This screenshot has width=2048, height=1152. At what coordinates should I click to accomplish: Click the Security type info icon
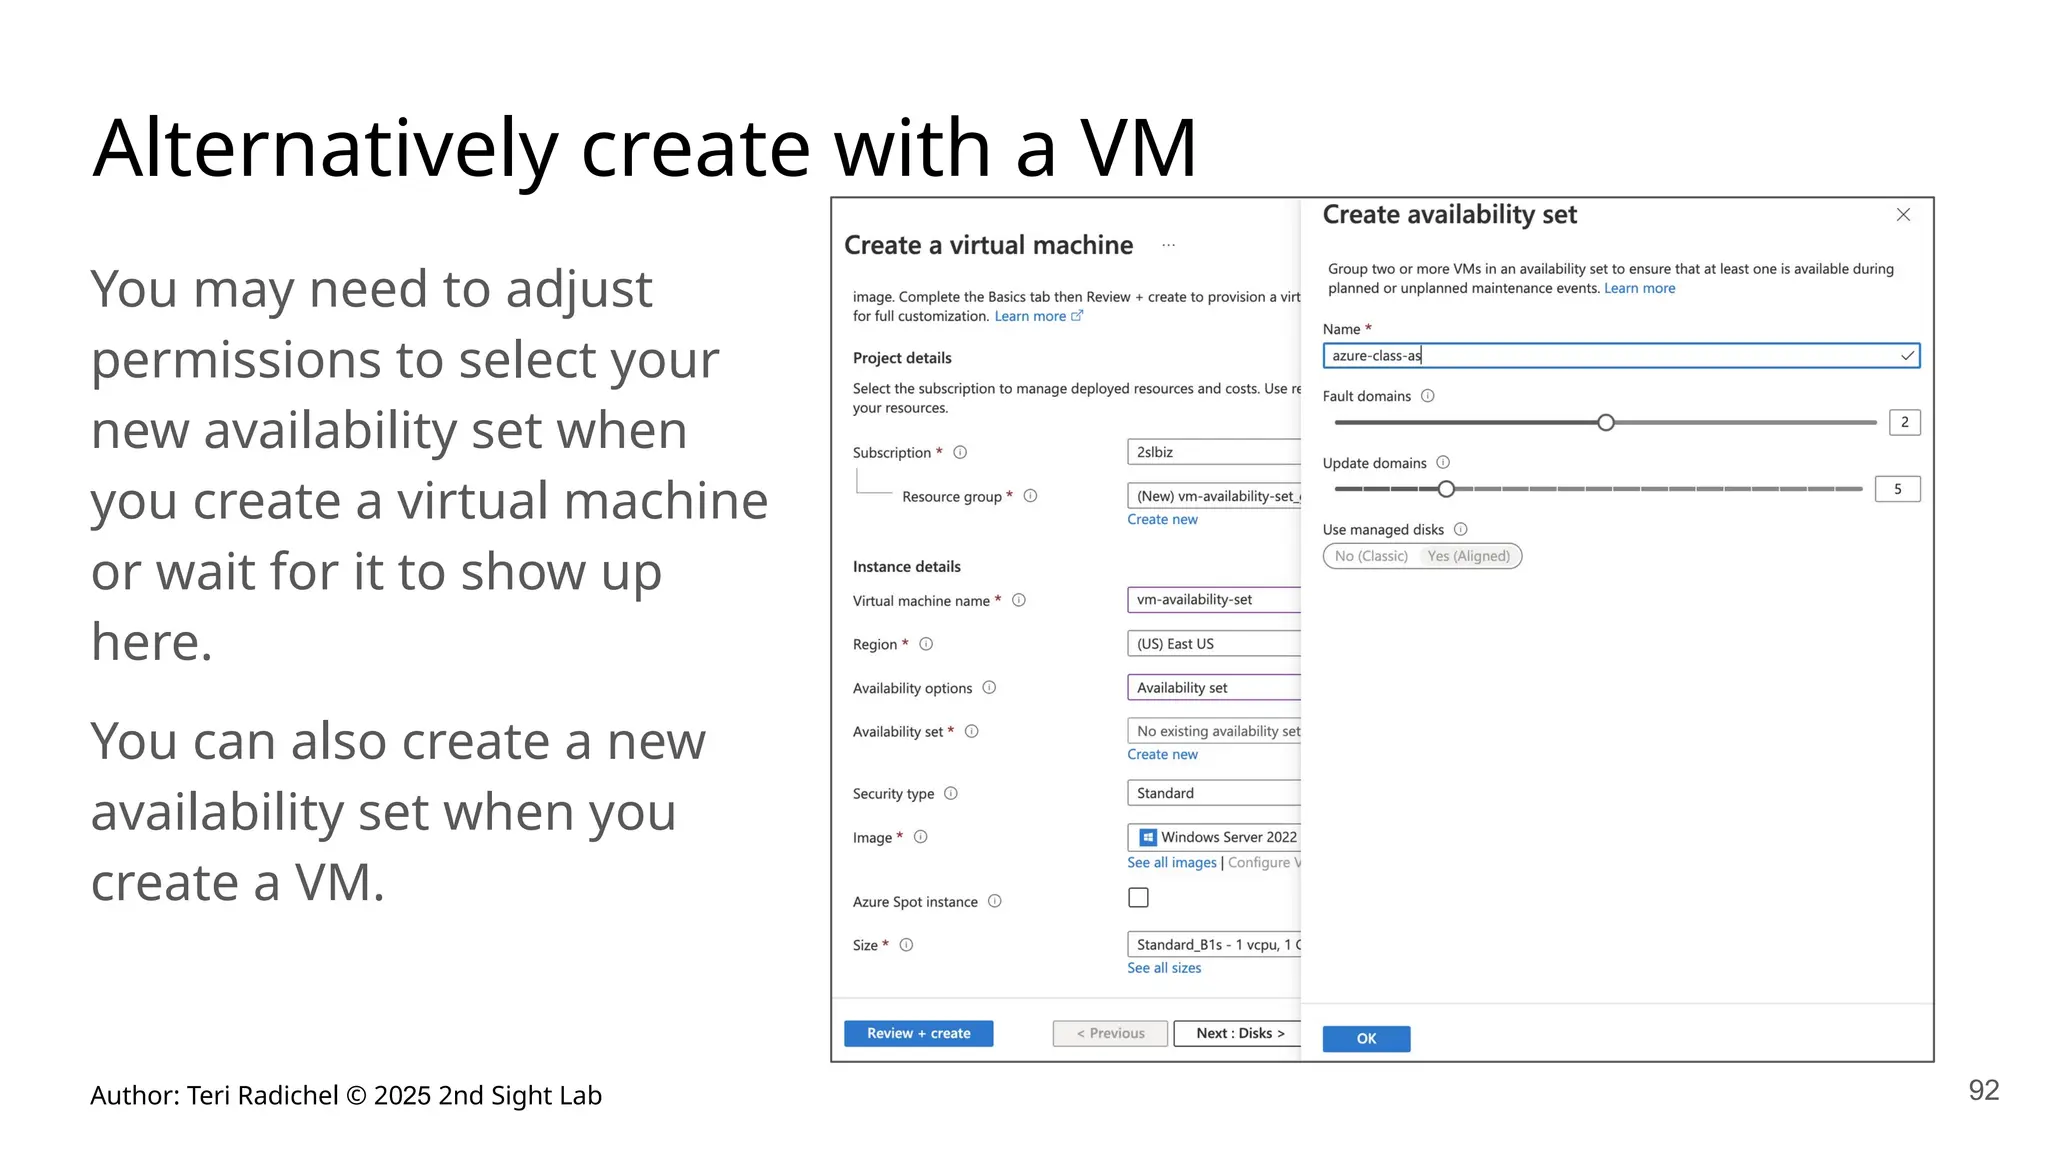pos(951,793)
